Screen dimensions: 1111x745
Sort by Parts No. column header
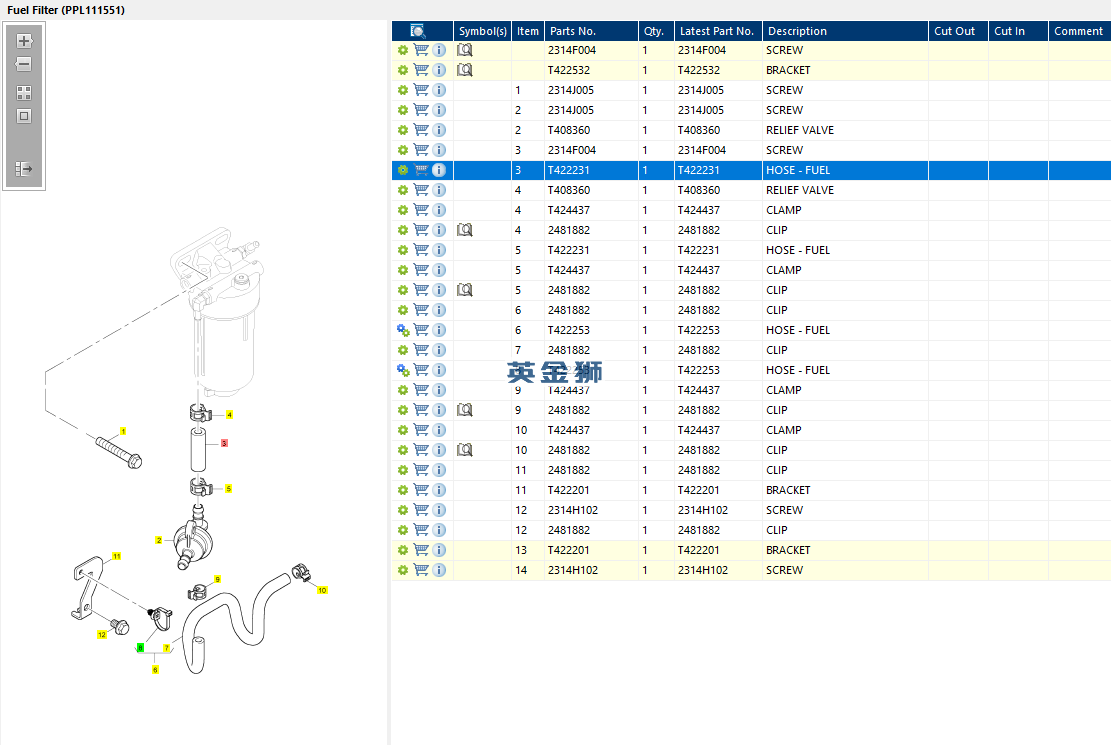tap(591, 31)
